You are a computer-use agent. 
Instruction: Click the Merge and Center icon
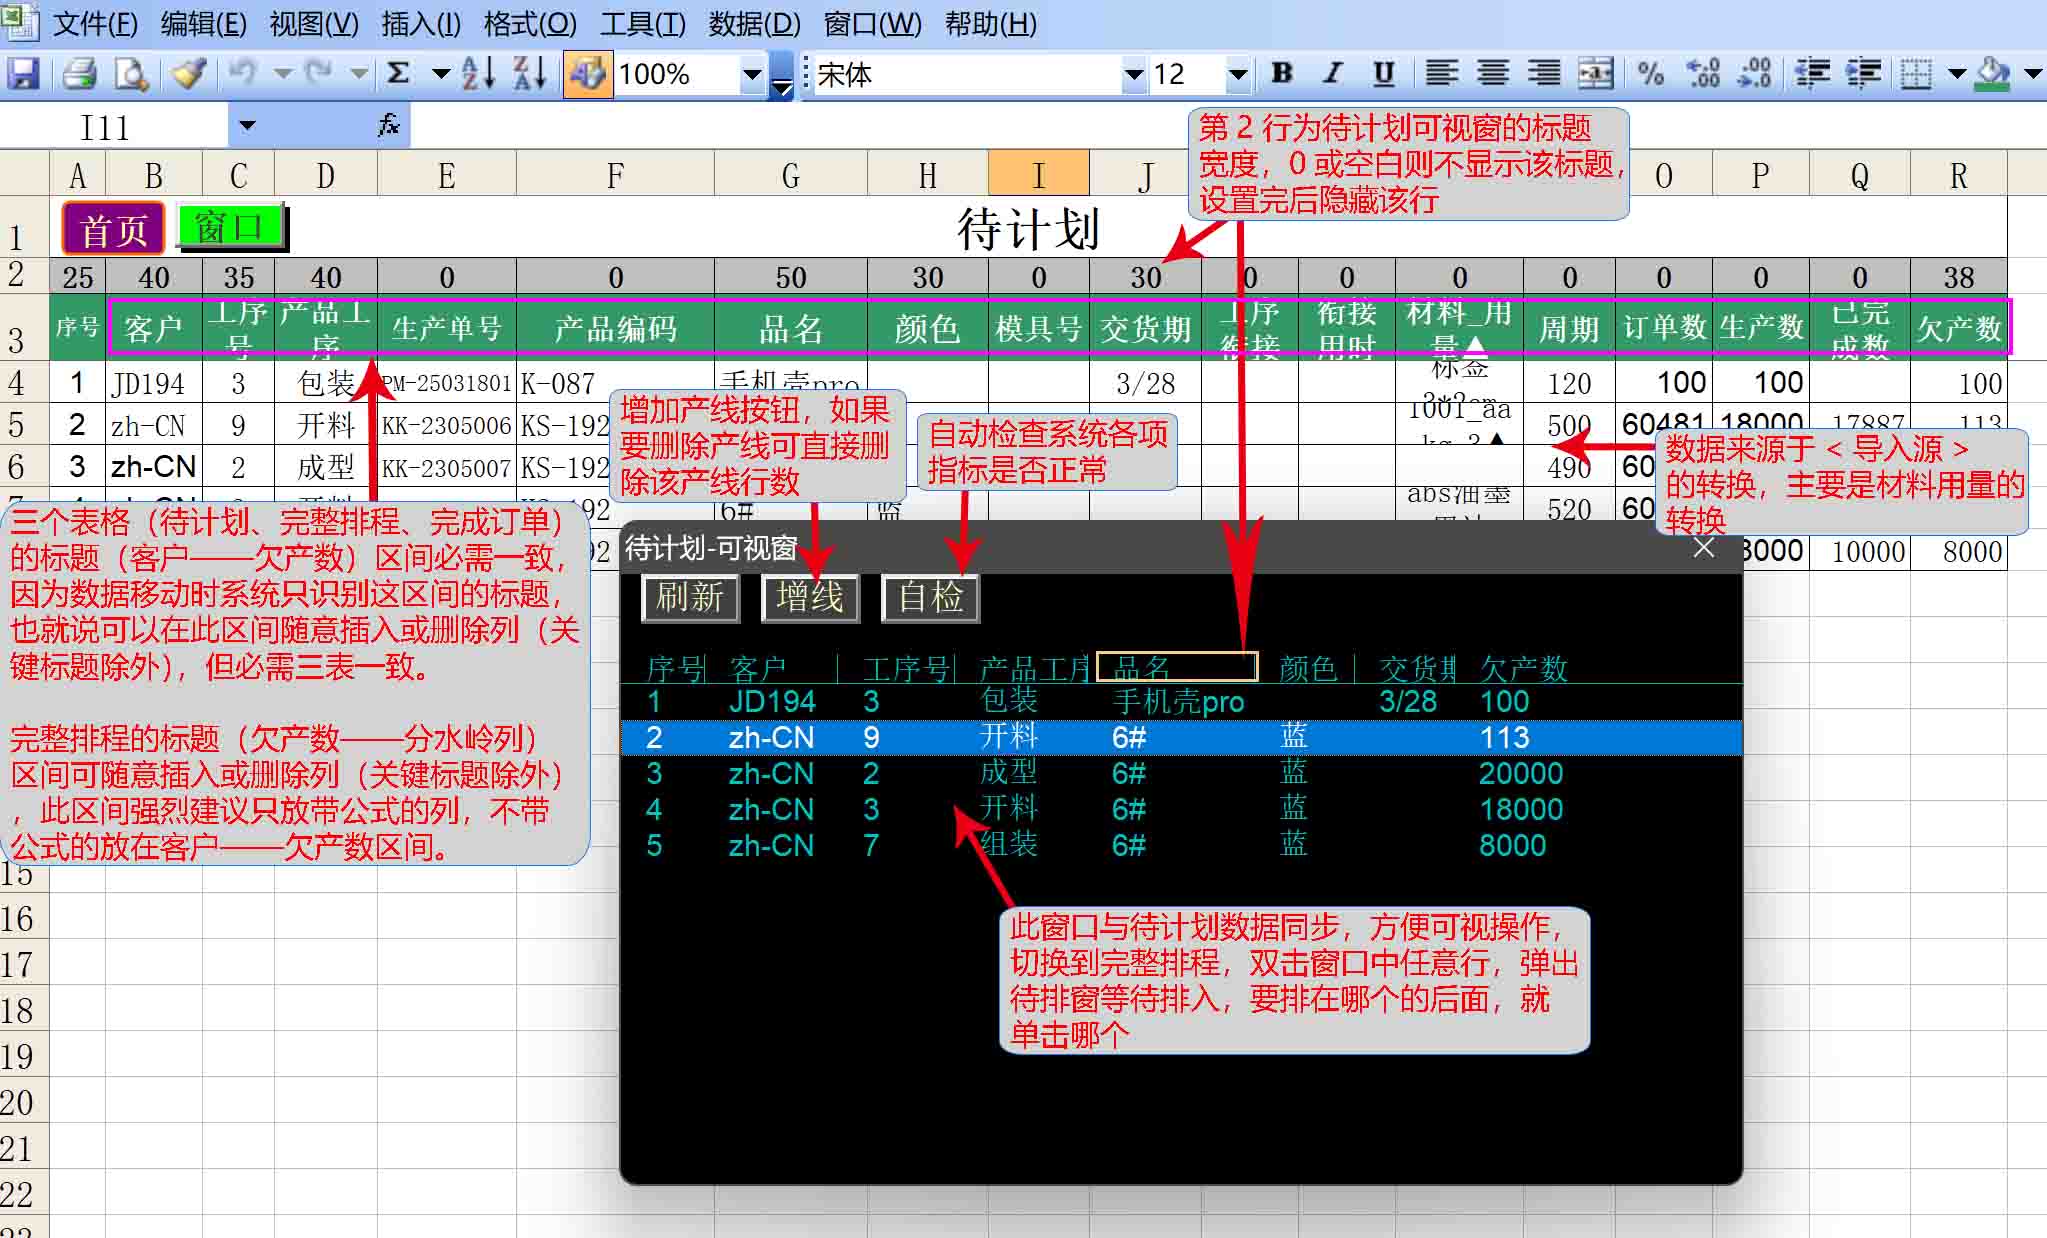pos(1595,73)
